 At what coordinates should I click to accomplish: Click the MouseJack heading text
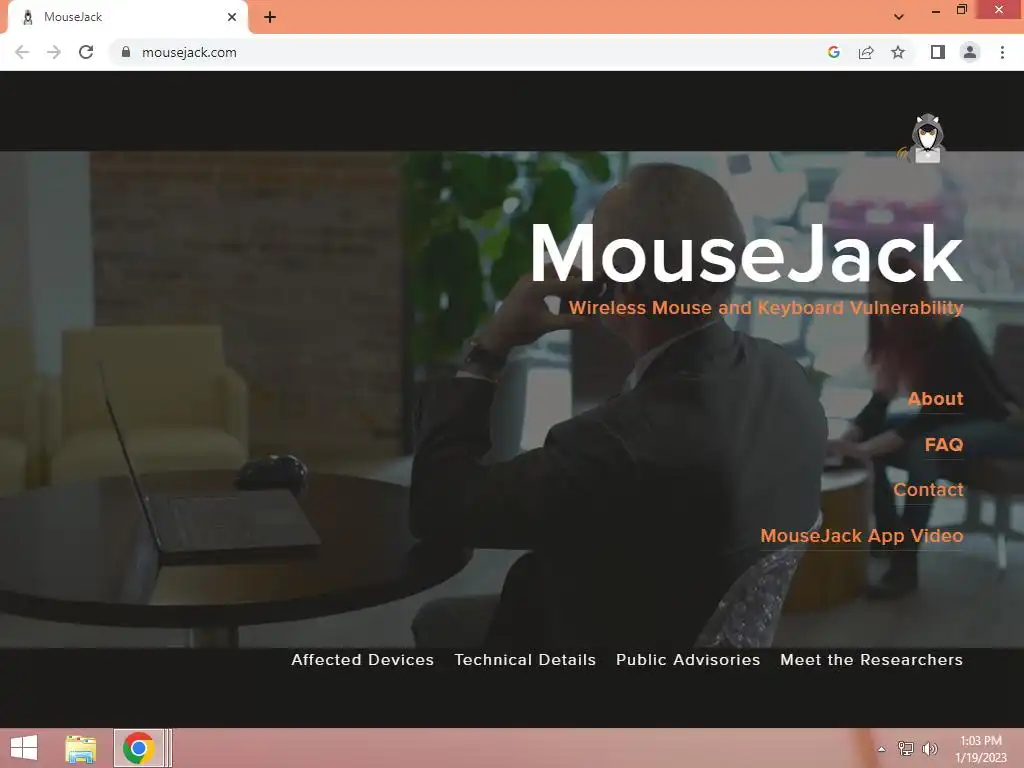coord(746,253)
